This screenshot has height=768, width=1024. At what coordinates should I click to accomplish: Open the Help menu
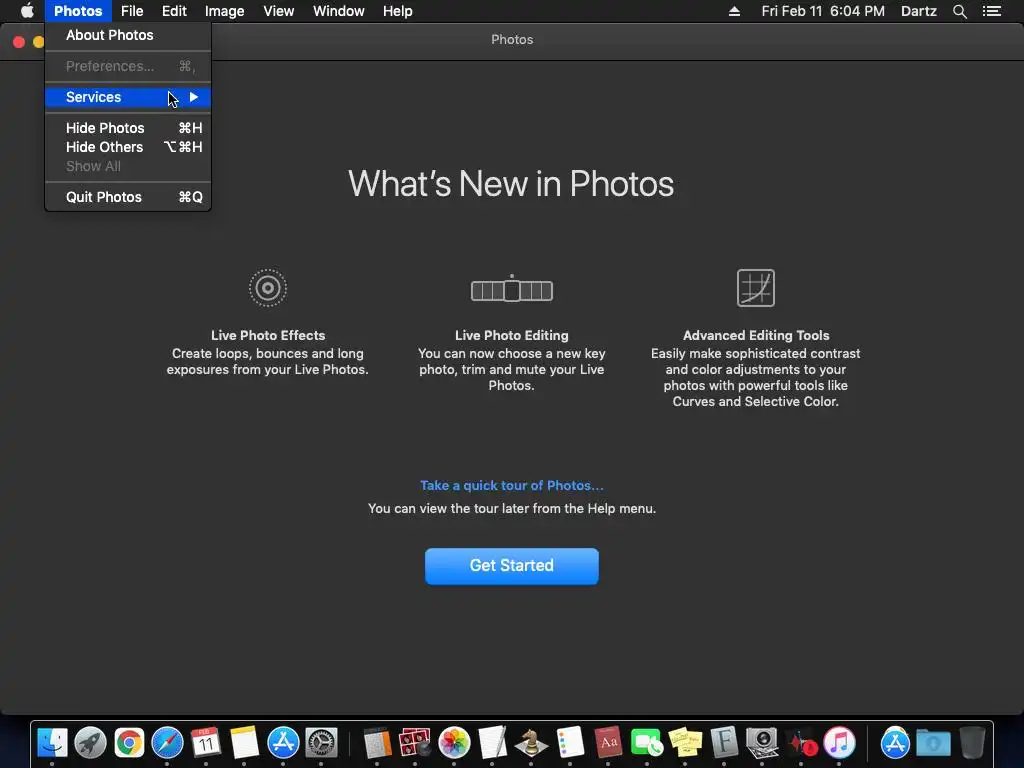coord(398,11)
